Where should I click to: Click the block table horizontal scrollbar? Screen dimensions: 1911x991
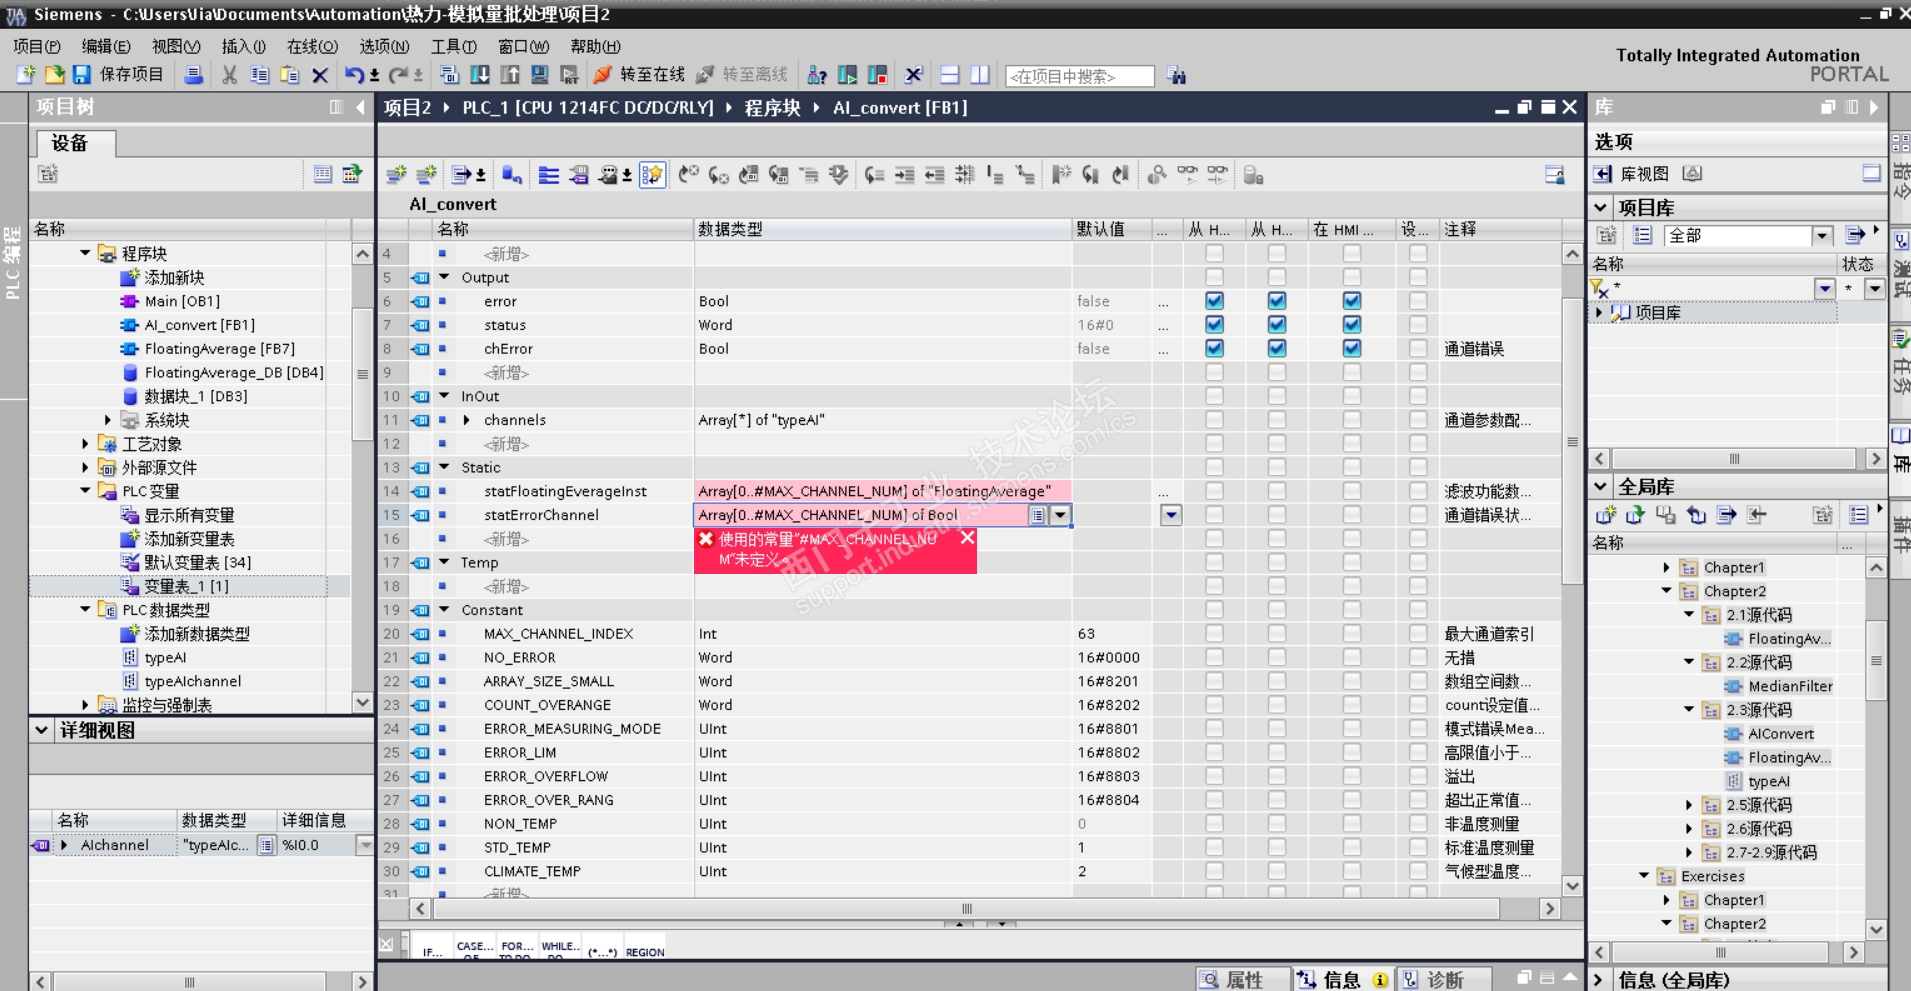(x=966, y=909)
